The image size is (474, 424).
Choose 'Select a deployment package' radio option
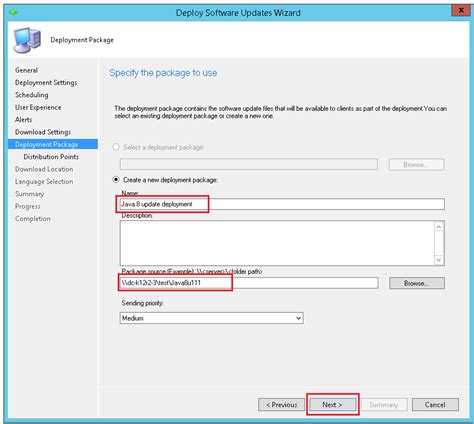116,147
